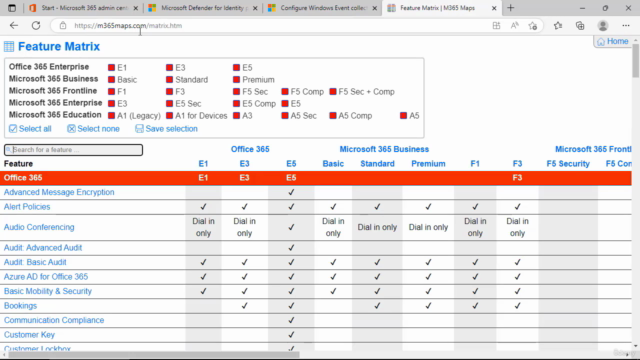Screen dimensions: 640x360
Task: Open Settings and more menu
Action: tap(626, 25)
